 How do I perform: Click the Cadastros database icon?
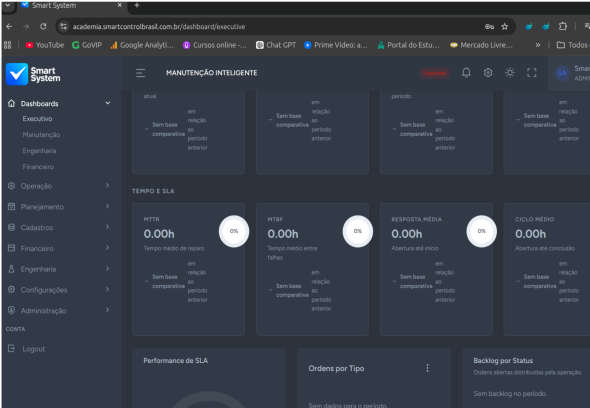pyautogui.click(x=11, y=227)
